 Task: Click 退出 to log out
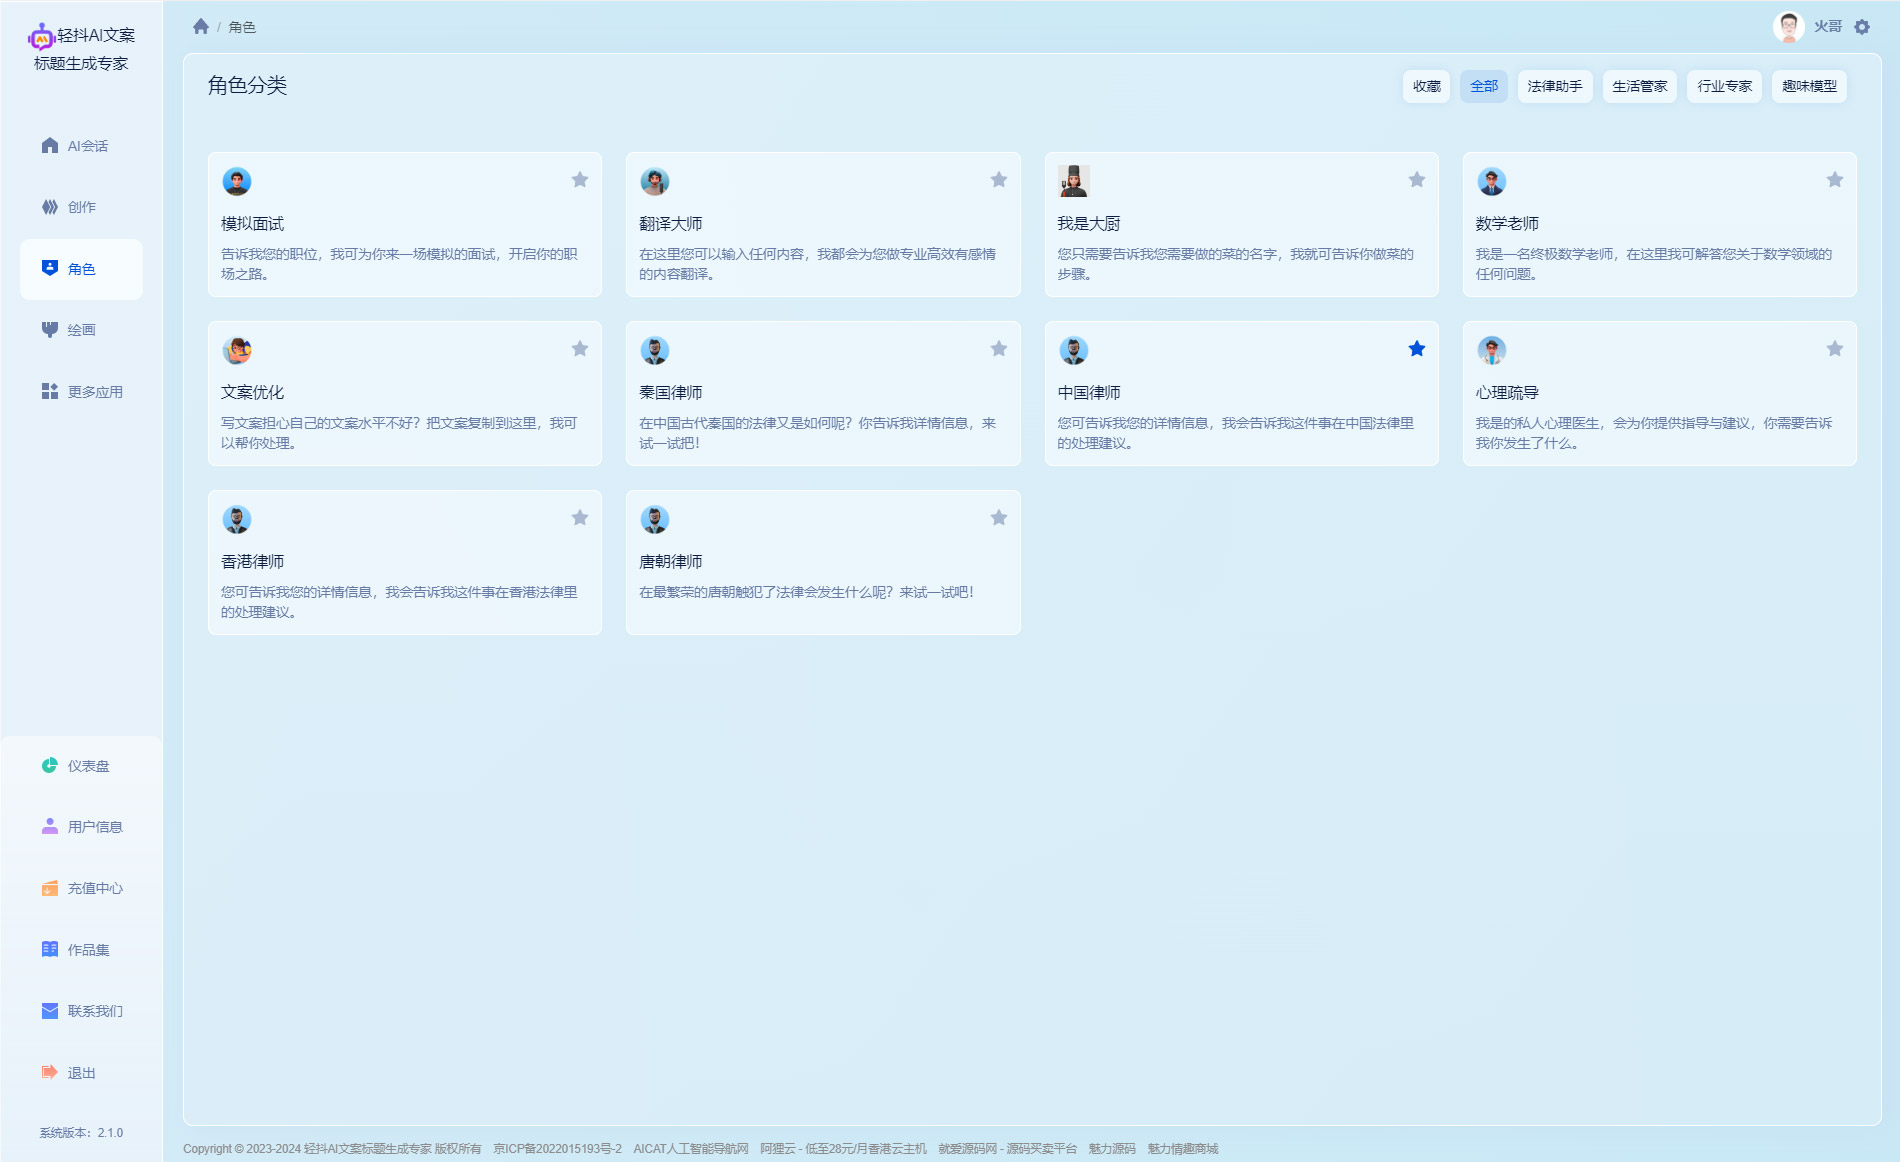81,1073
